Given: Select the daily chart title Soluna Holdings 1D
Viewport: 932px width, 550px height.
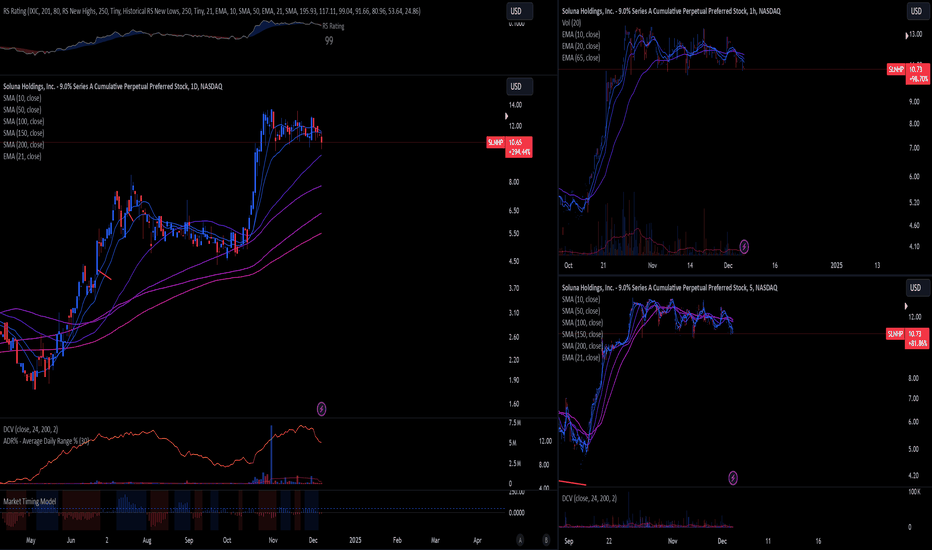Looking at the screenshot, I should click(x=112, y=86).
